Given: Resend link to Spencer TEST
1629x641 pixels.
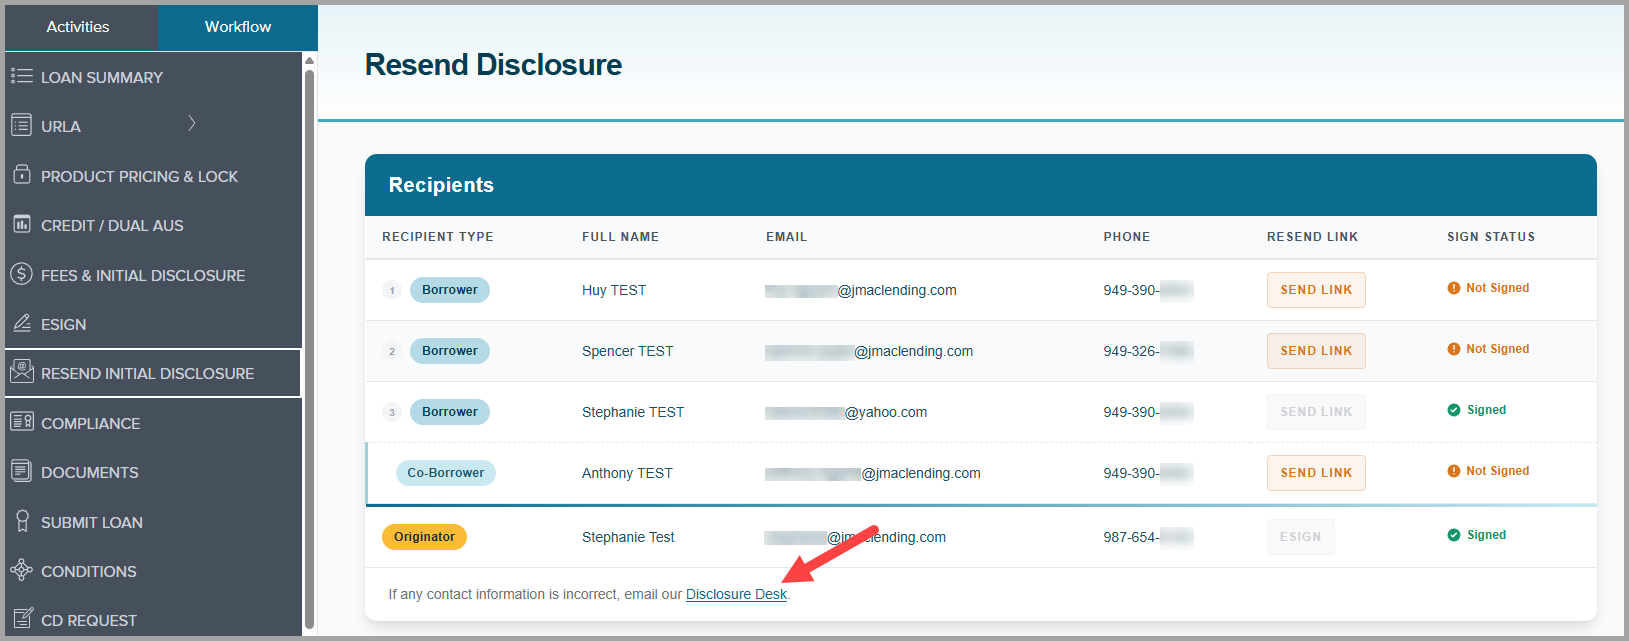Looking at the screenshot, I should [1315, 351].
